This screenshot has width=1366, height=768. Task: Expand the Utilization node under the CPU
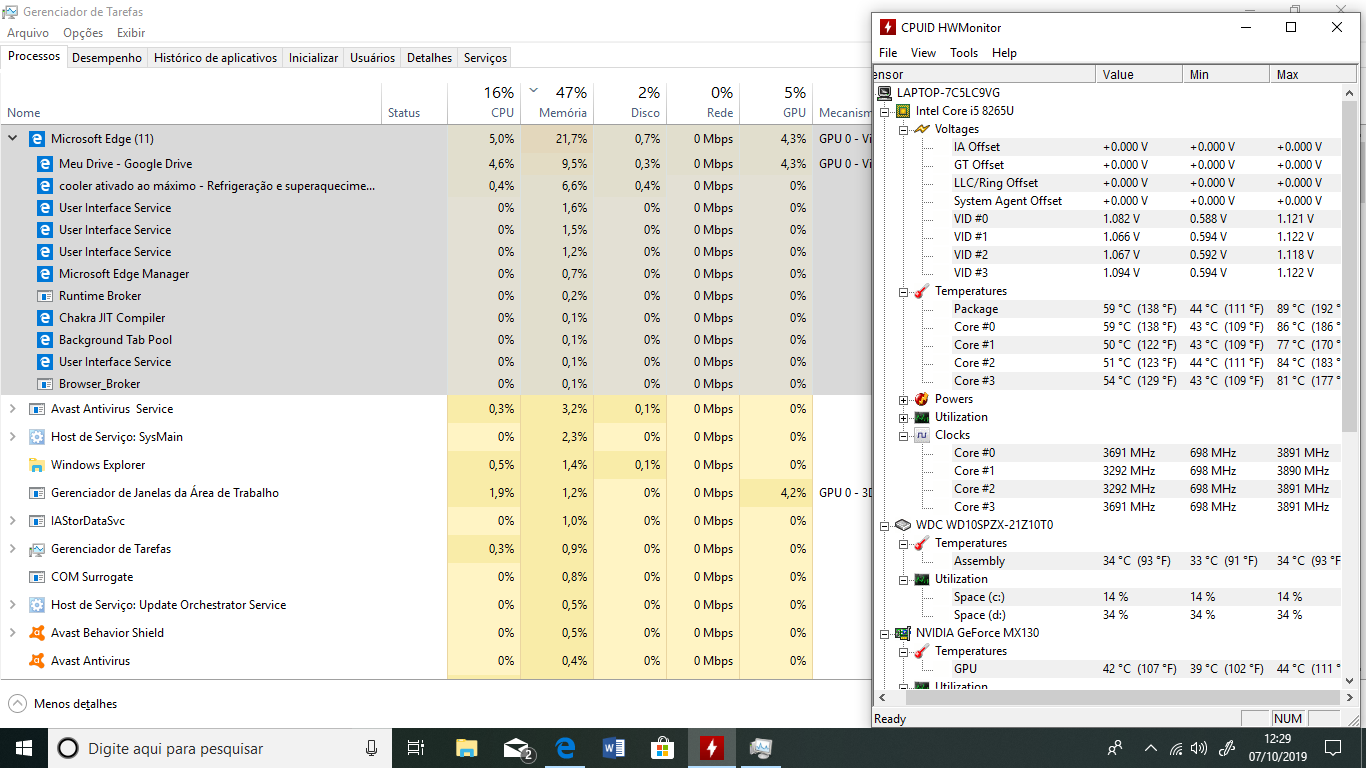coord(904,417)
